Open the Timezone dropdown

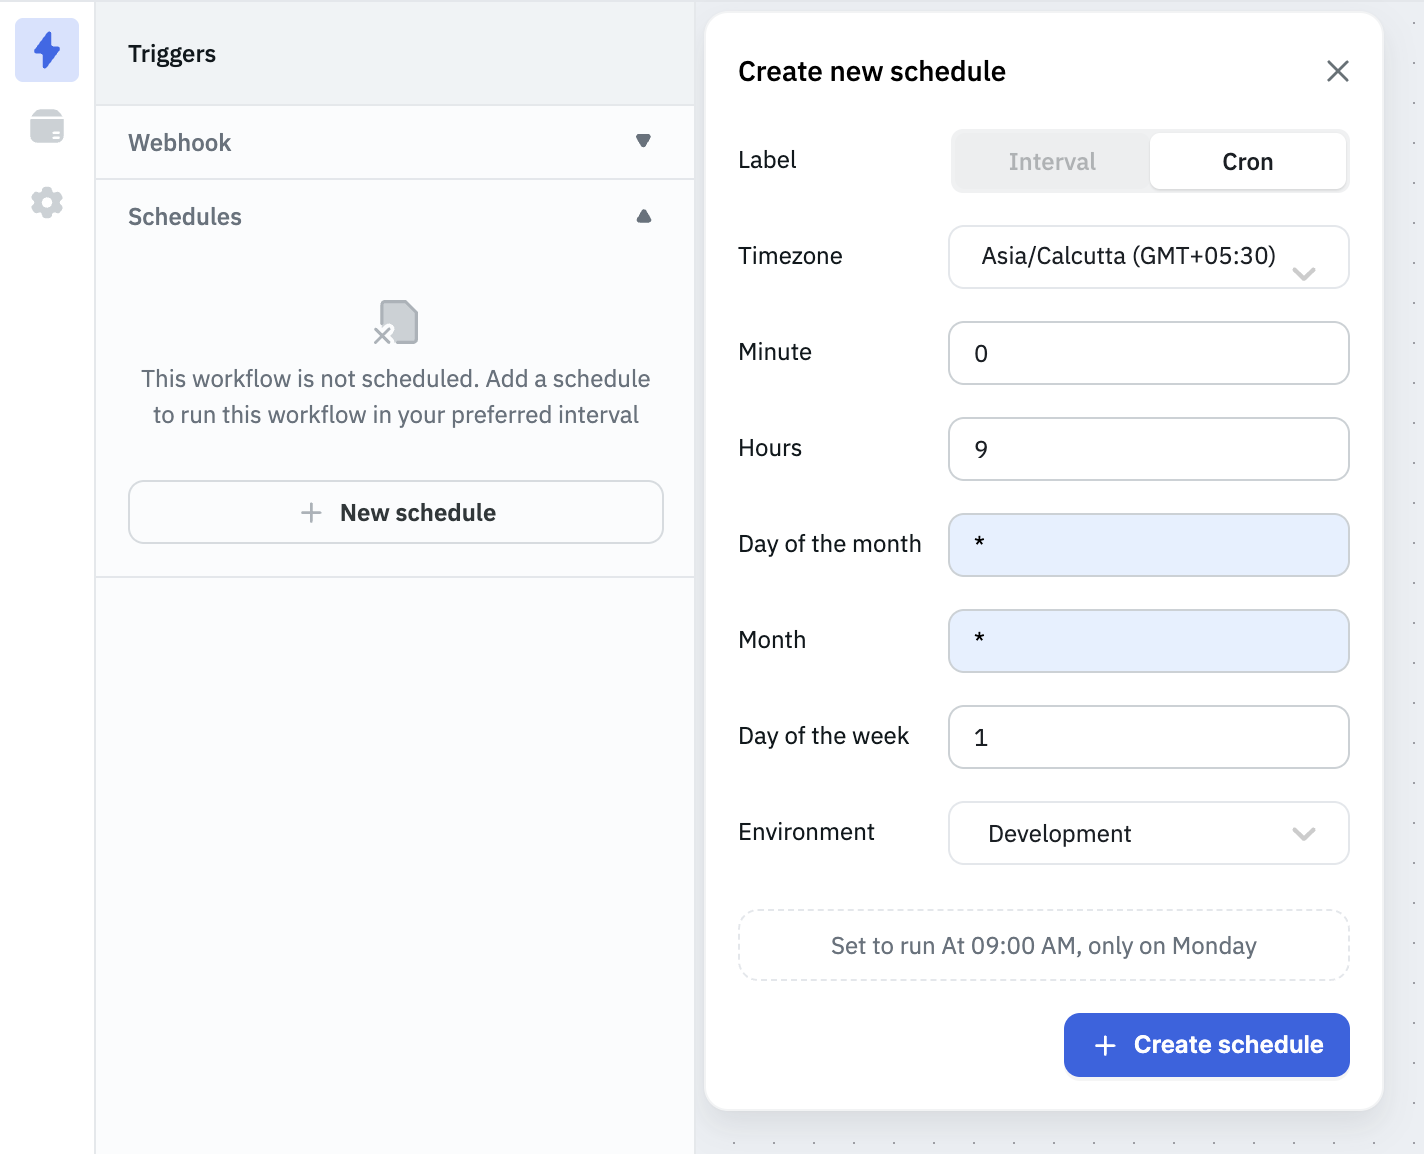coord(1148,257)
